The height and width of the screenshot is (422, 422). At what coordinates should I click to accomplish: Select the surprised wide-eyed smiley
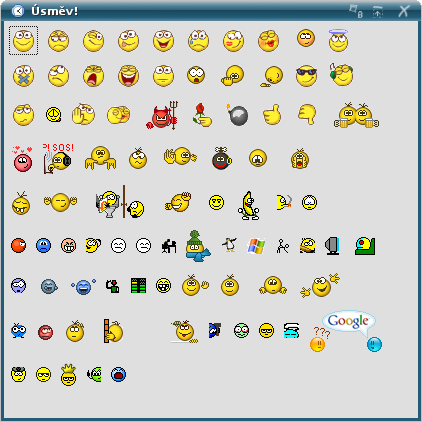click(x=196, y=75)
